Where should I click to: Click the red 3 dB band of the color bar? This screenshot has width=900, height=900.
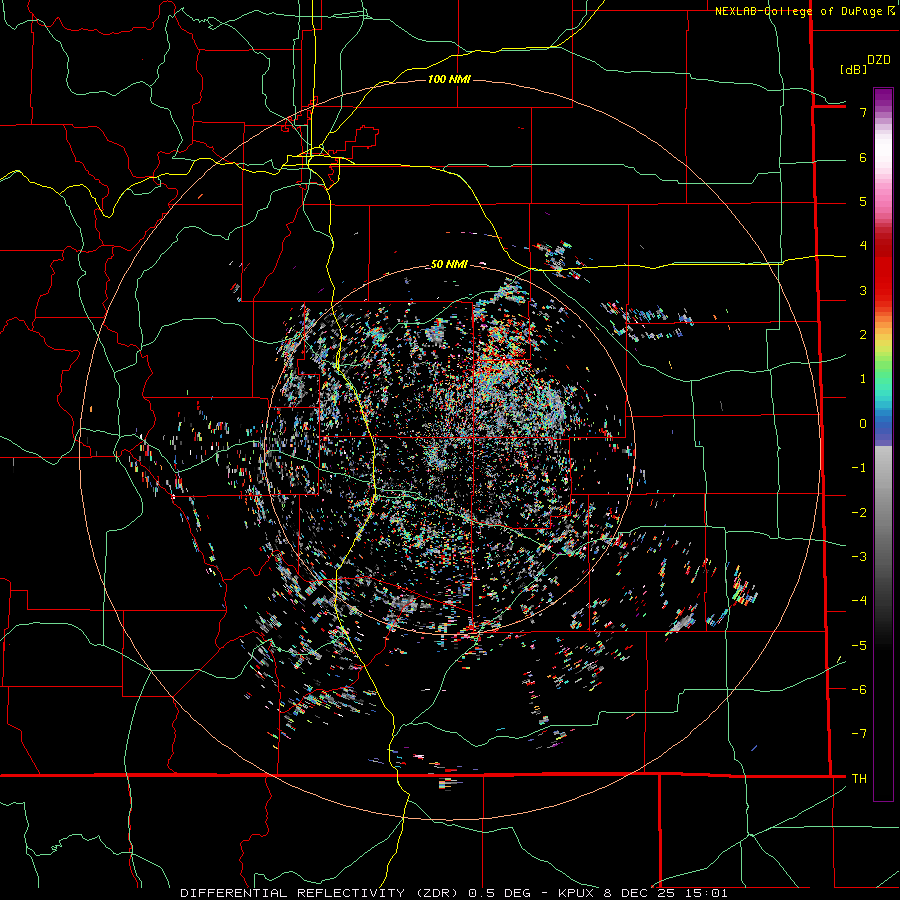click(883, 290)
